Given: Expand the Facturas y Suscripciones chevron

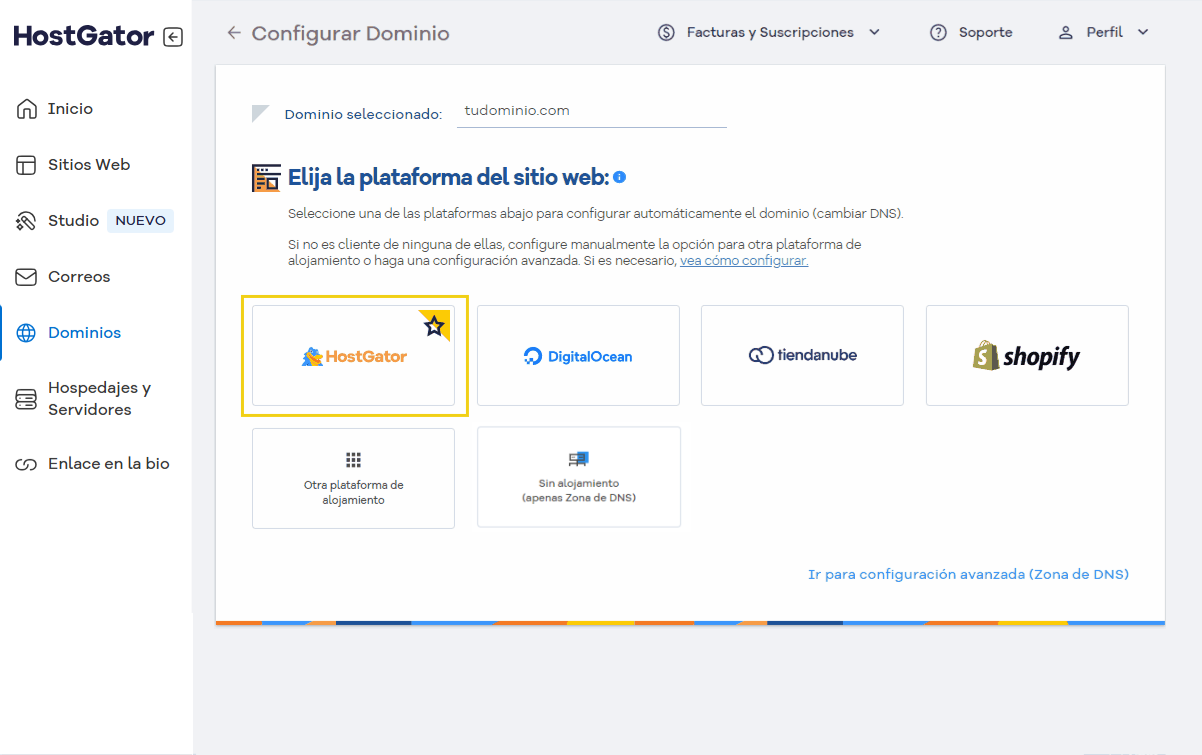Looking at the screenshot, I should point(874,32).
